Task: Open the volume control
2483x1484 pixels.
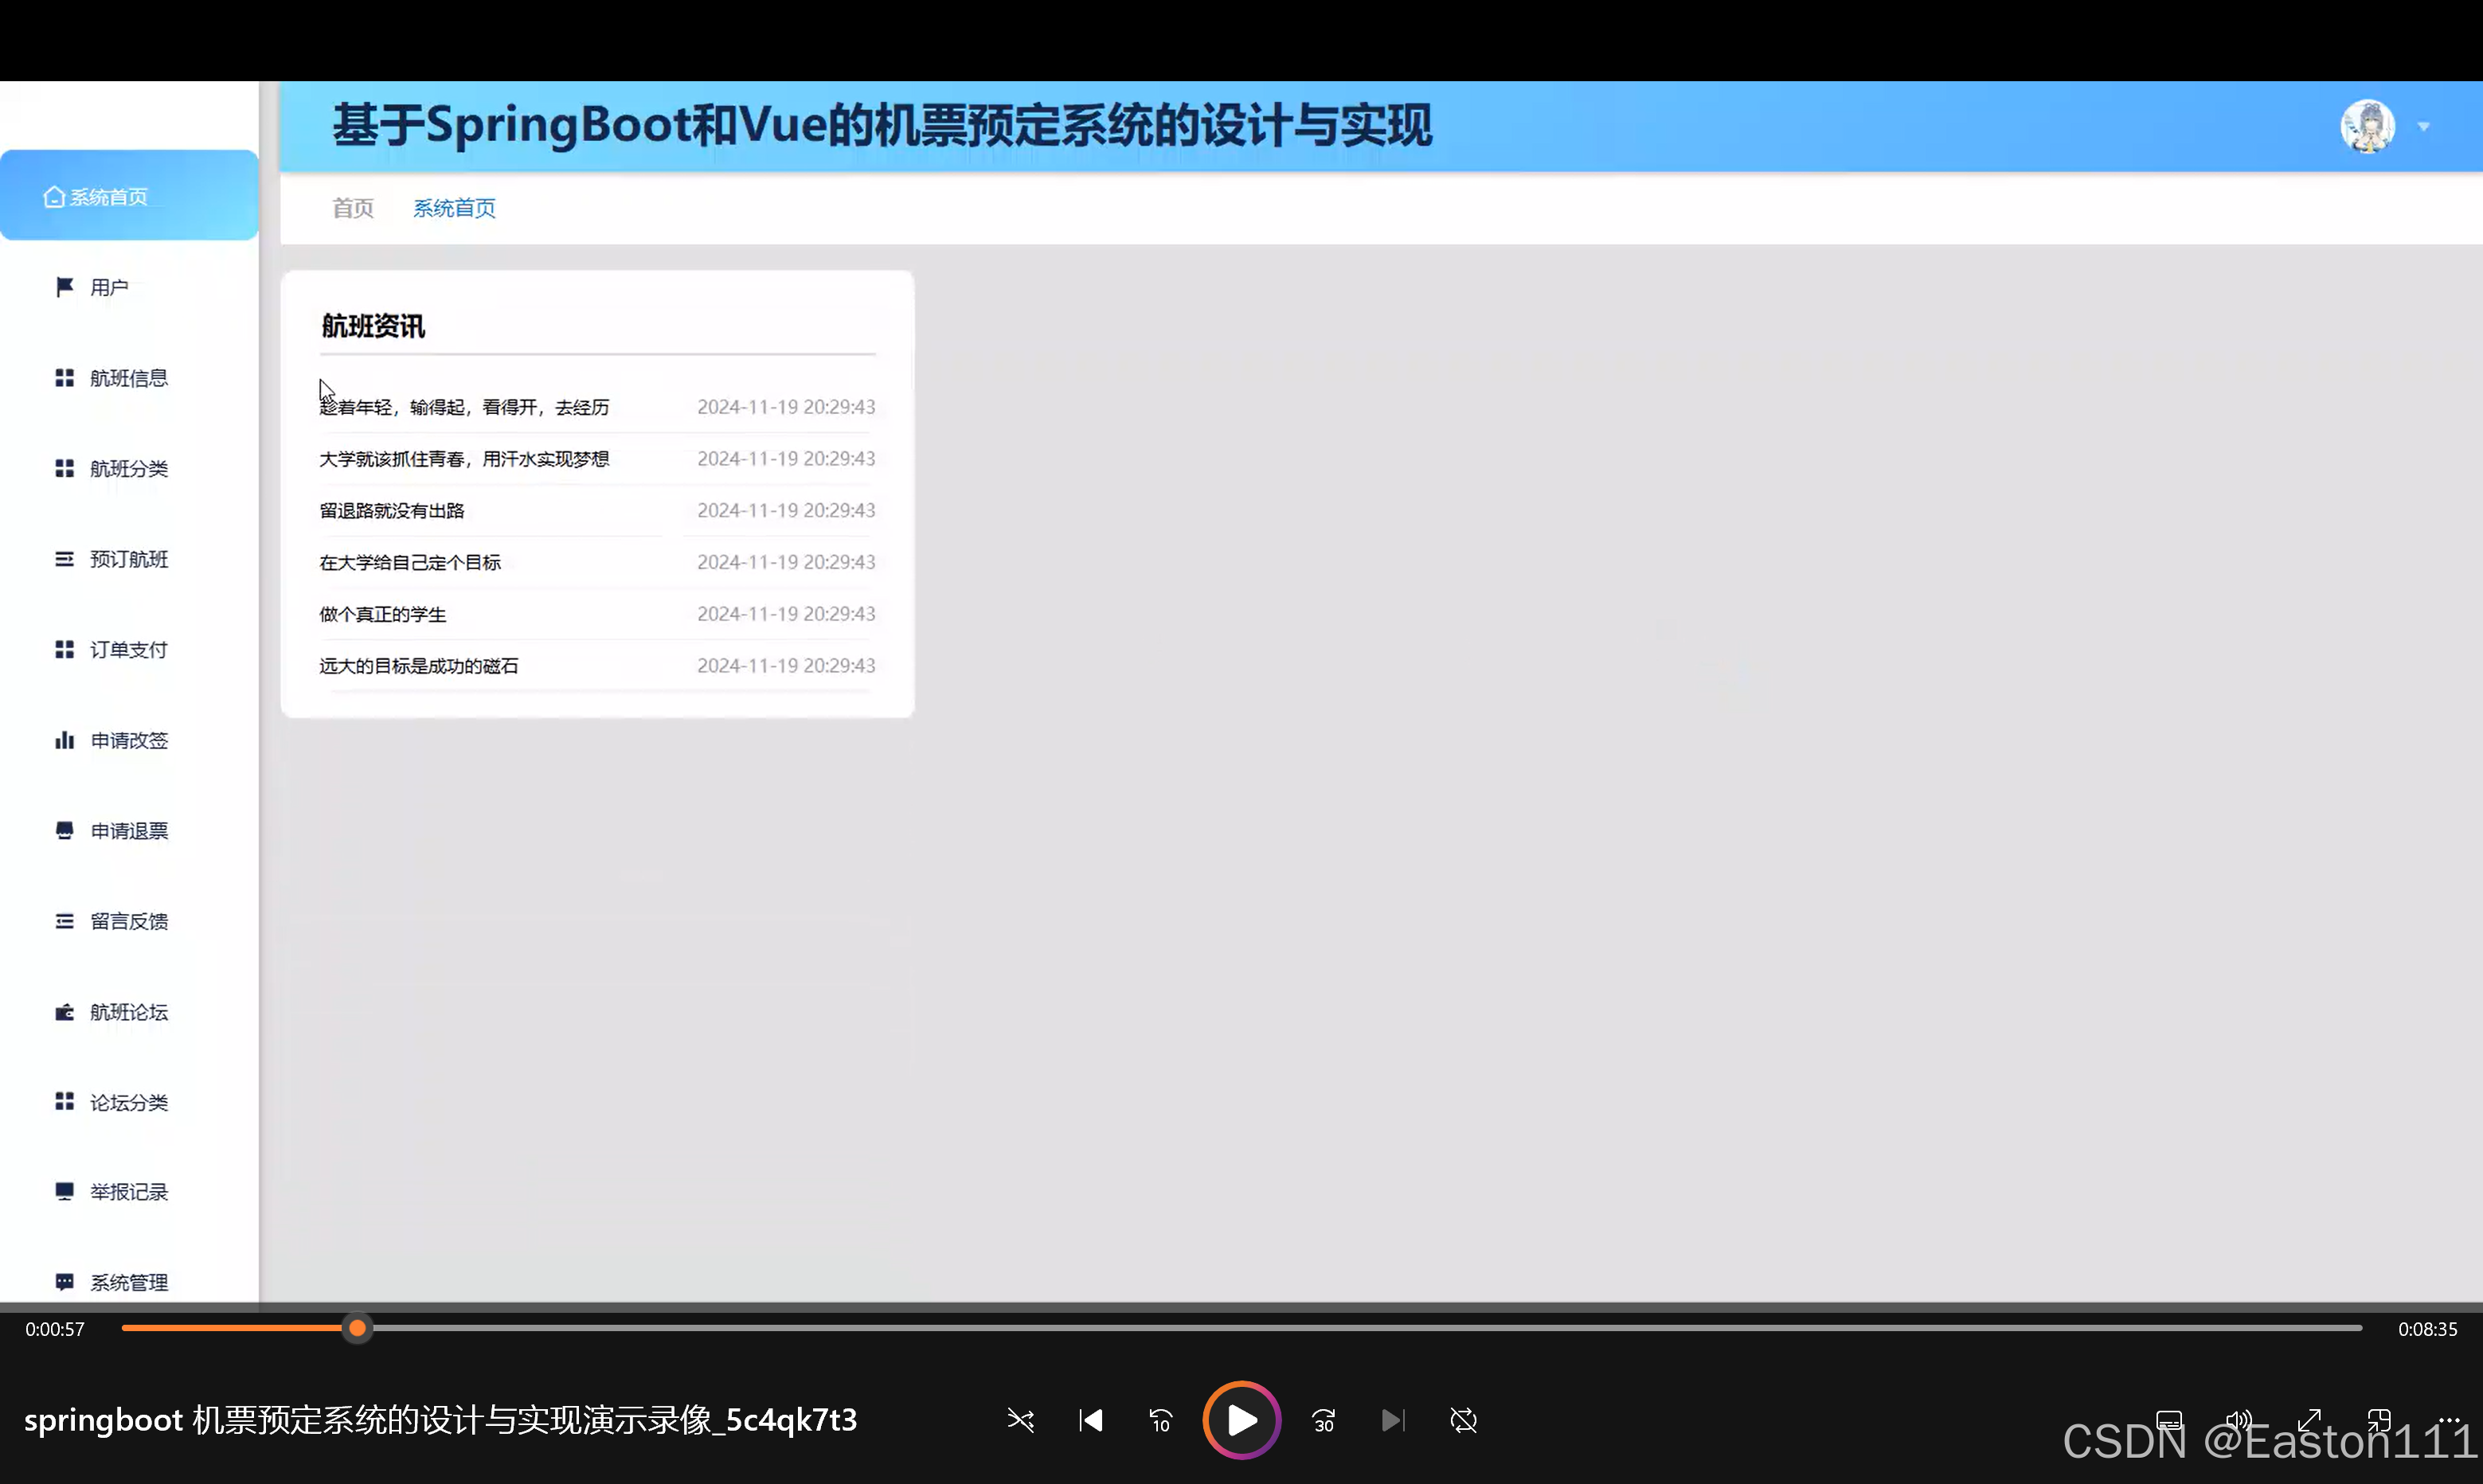Action: pyautogui.click(x=2239, y=1420)
